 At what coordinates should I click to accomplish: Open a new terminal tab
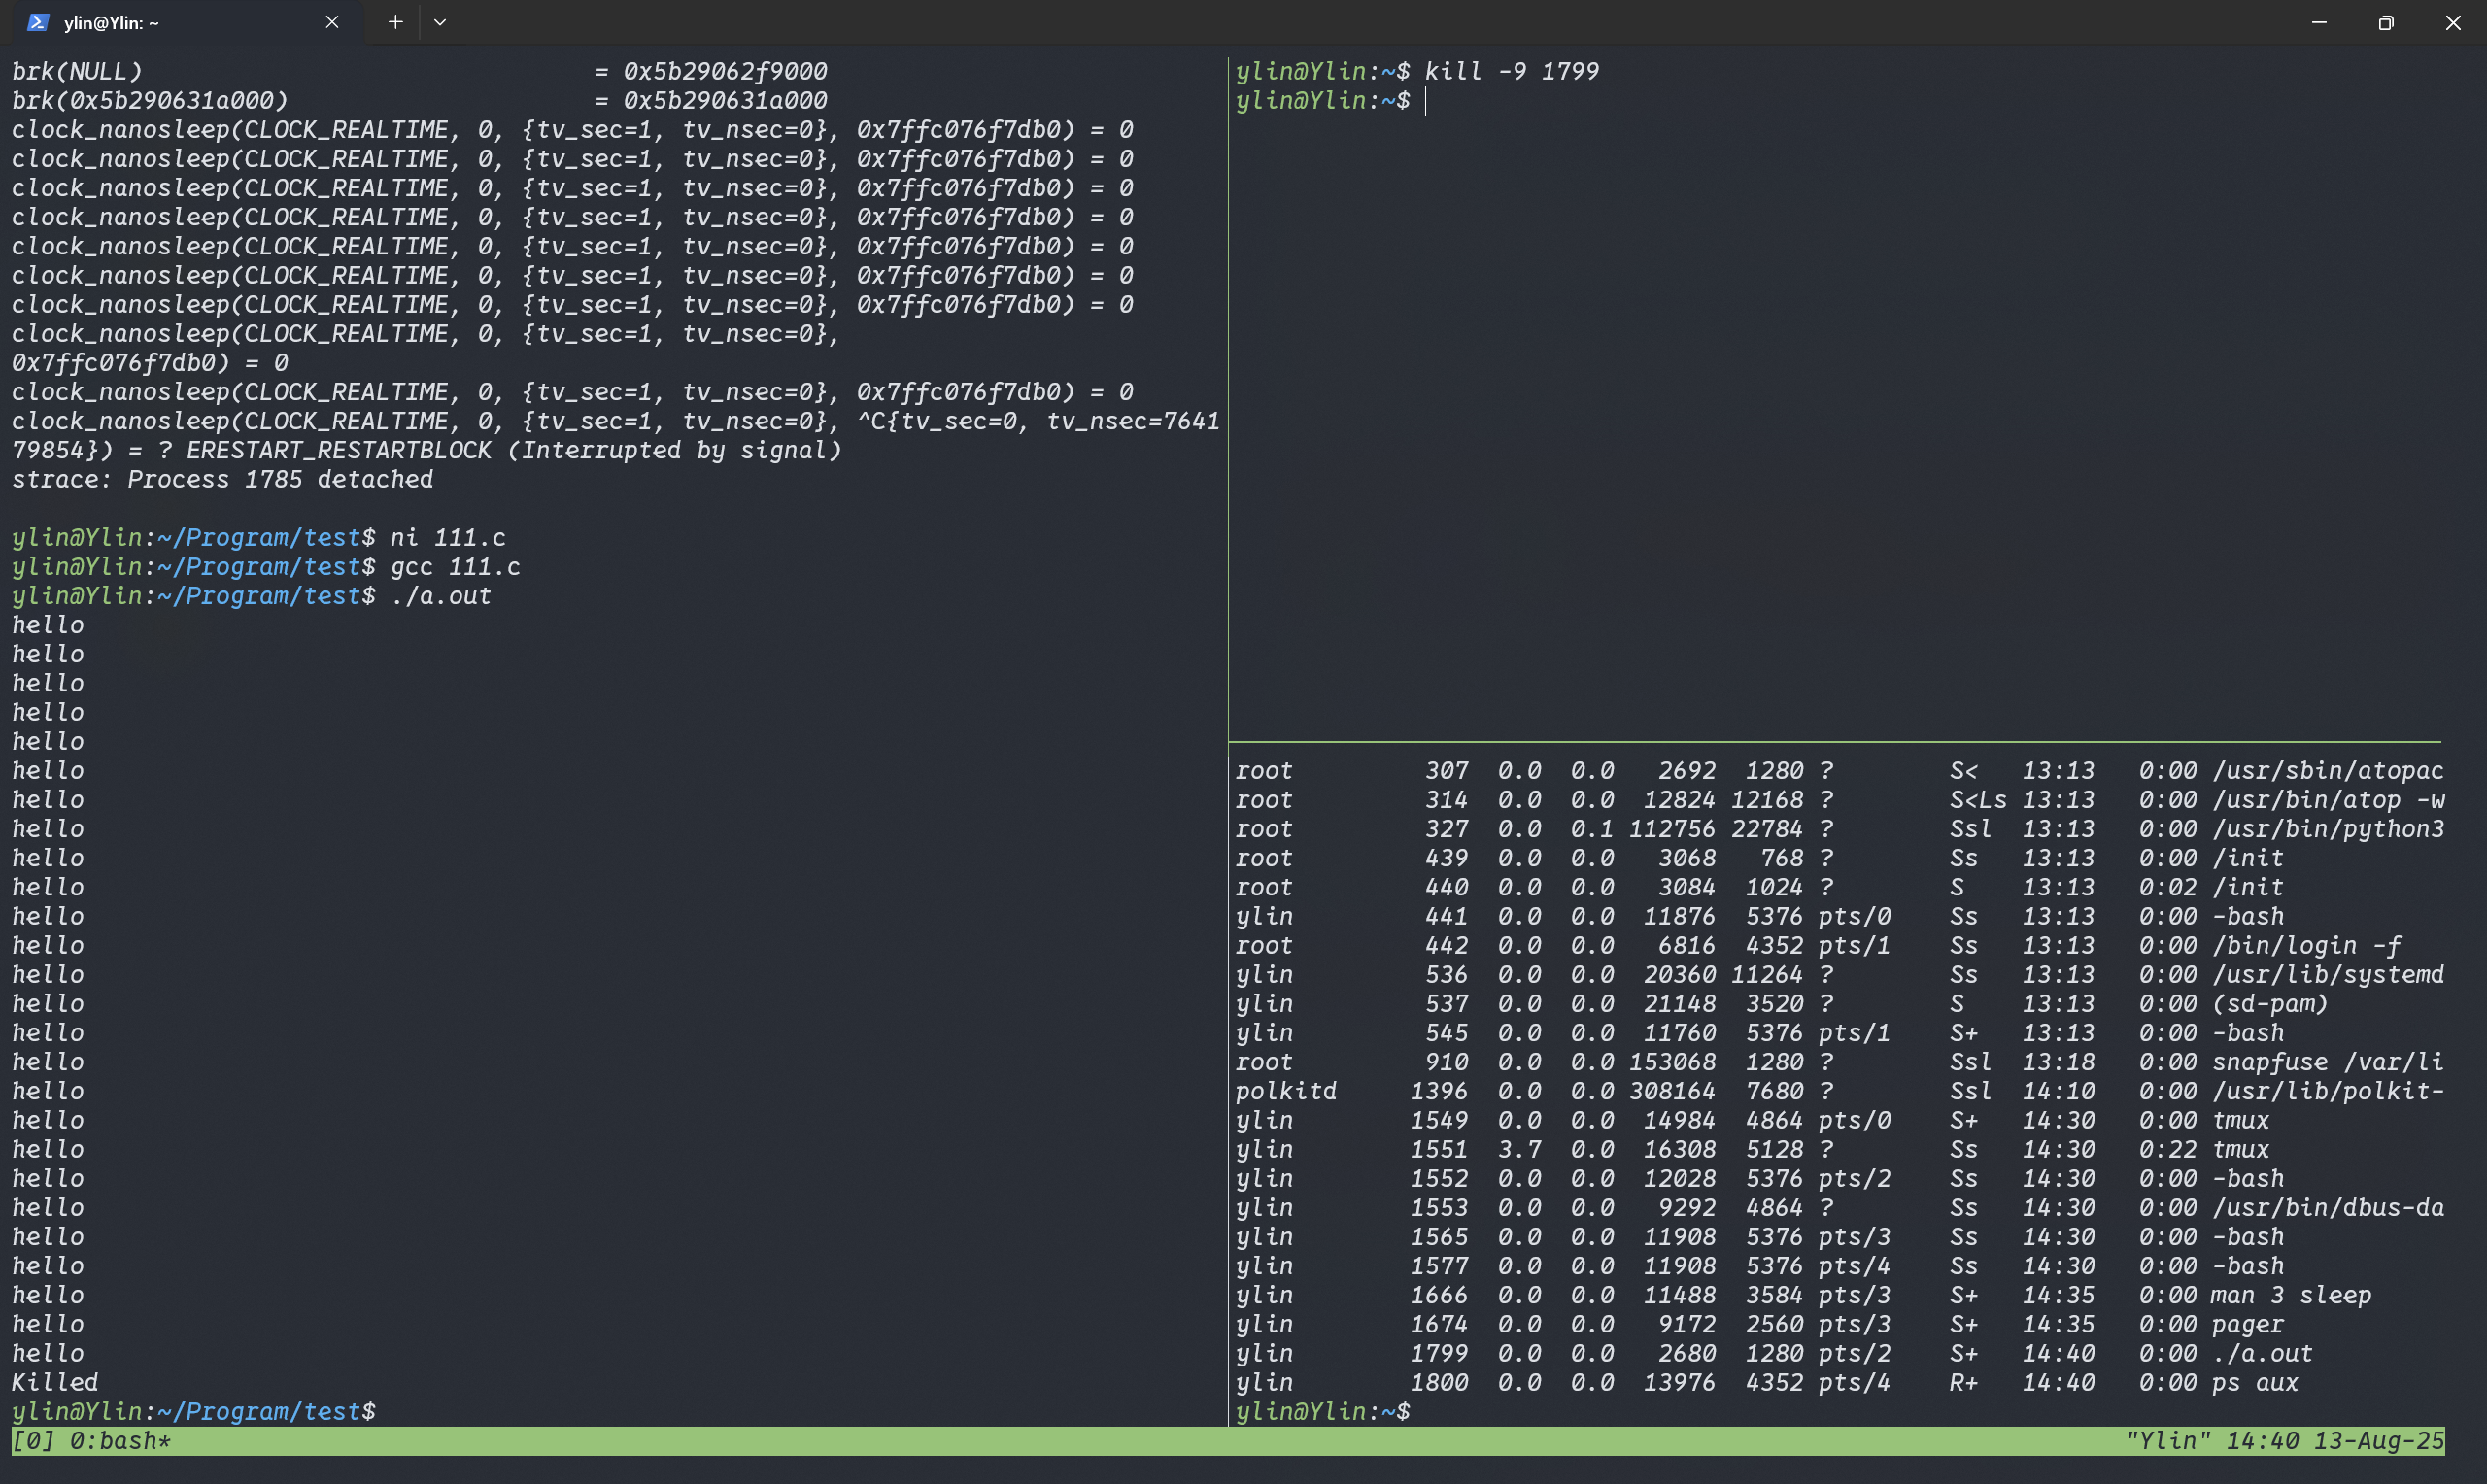[x=395, y=22]
